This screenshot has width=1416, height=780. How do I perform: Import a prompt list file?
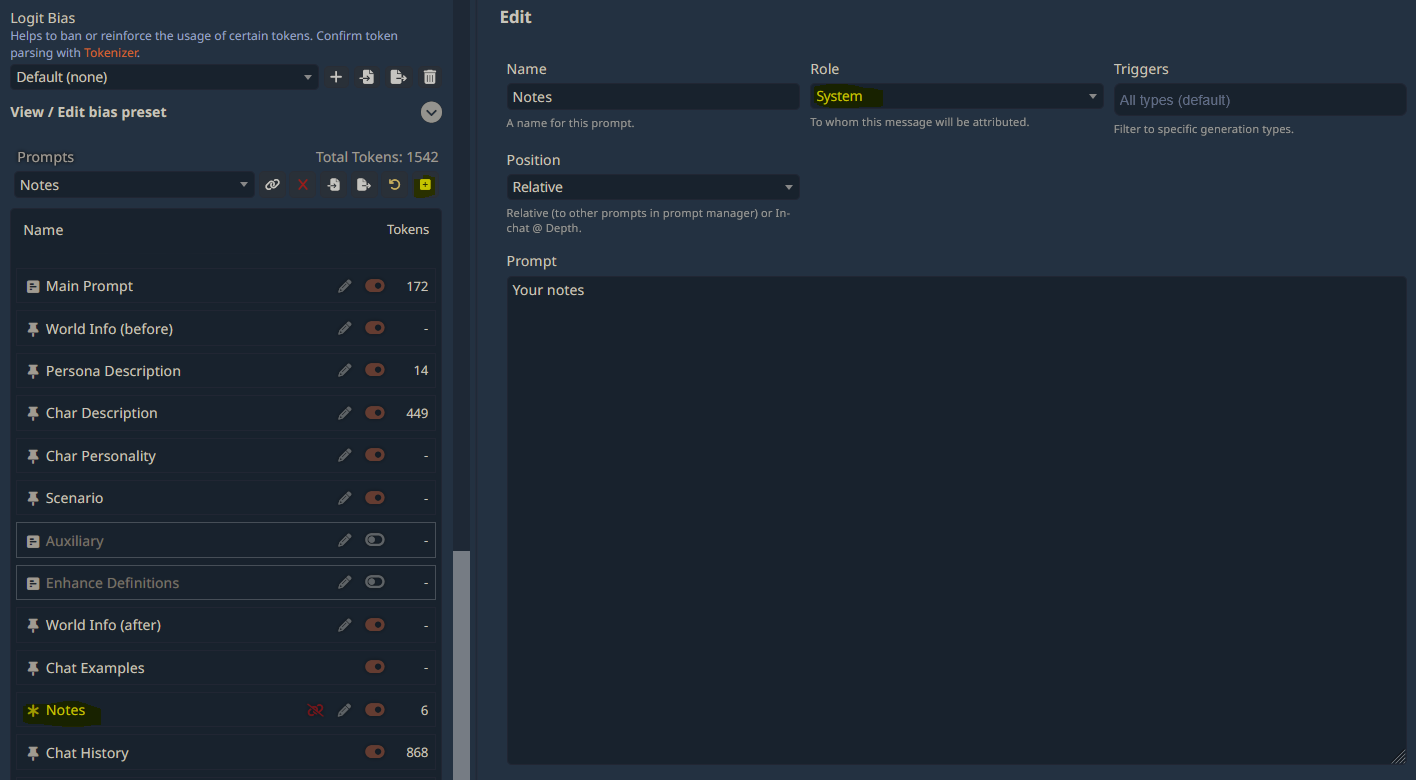(334, 185)
